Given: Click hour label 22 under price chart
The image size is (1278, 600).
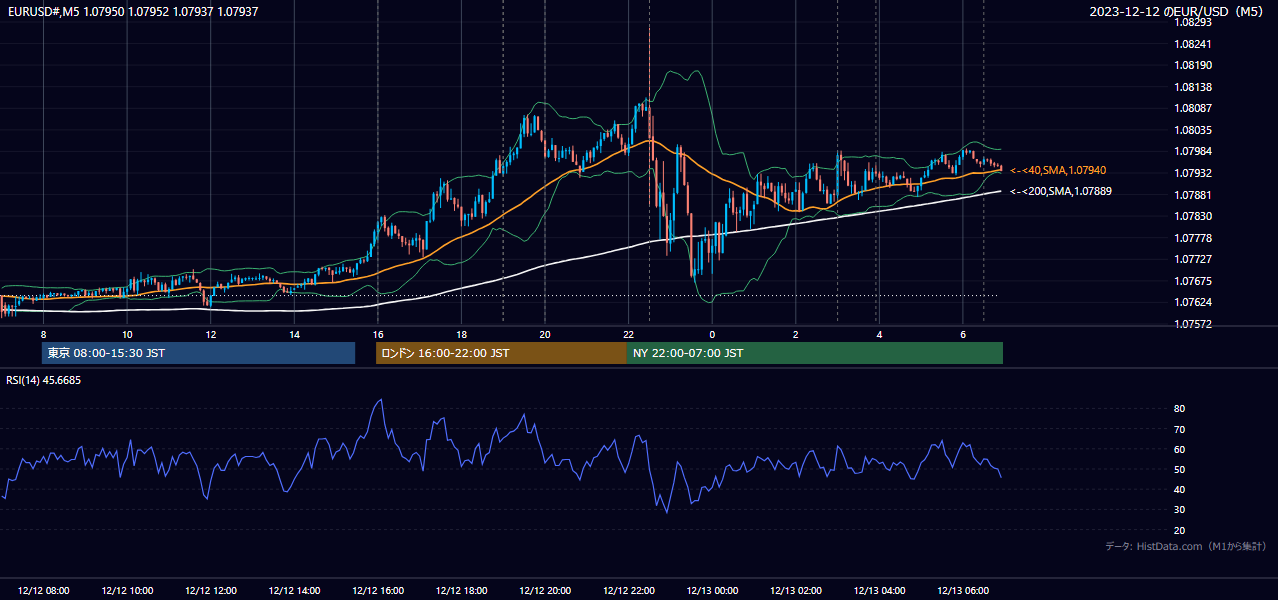Looking at the screenshot, I should pos(628,334).
